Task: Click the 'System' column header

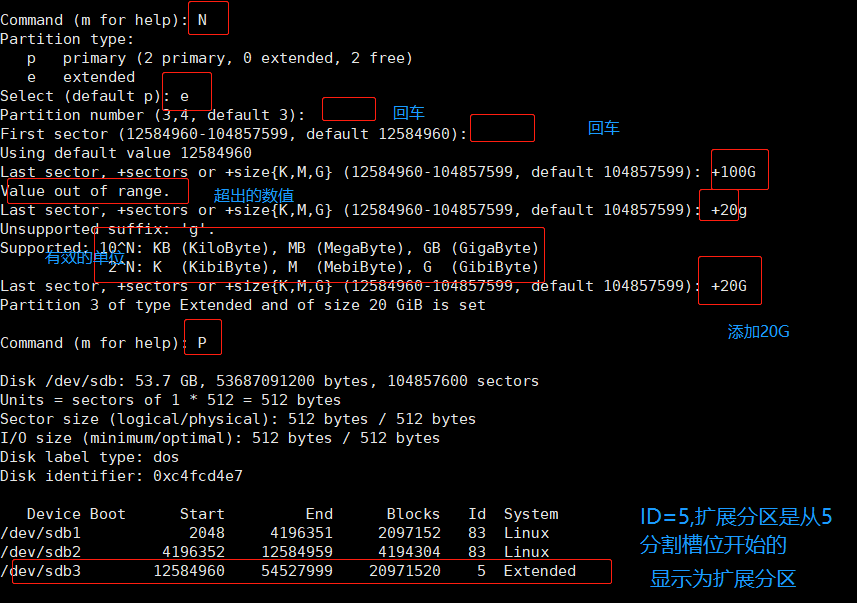Action: [531, 514]
